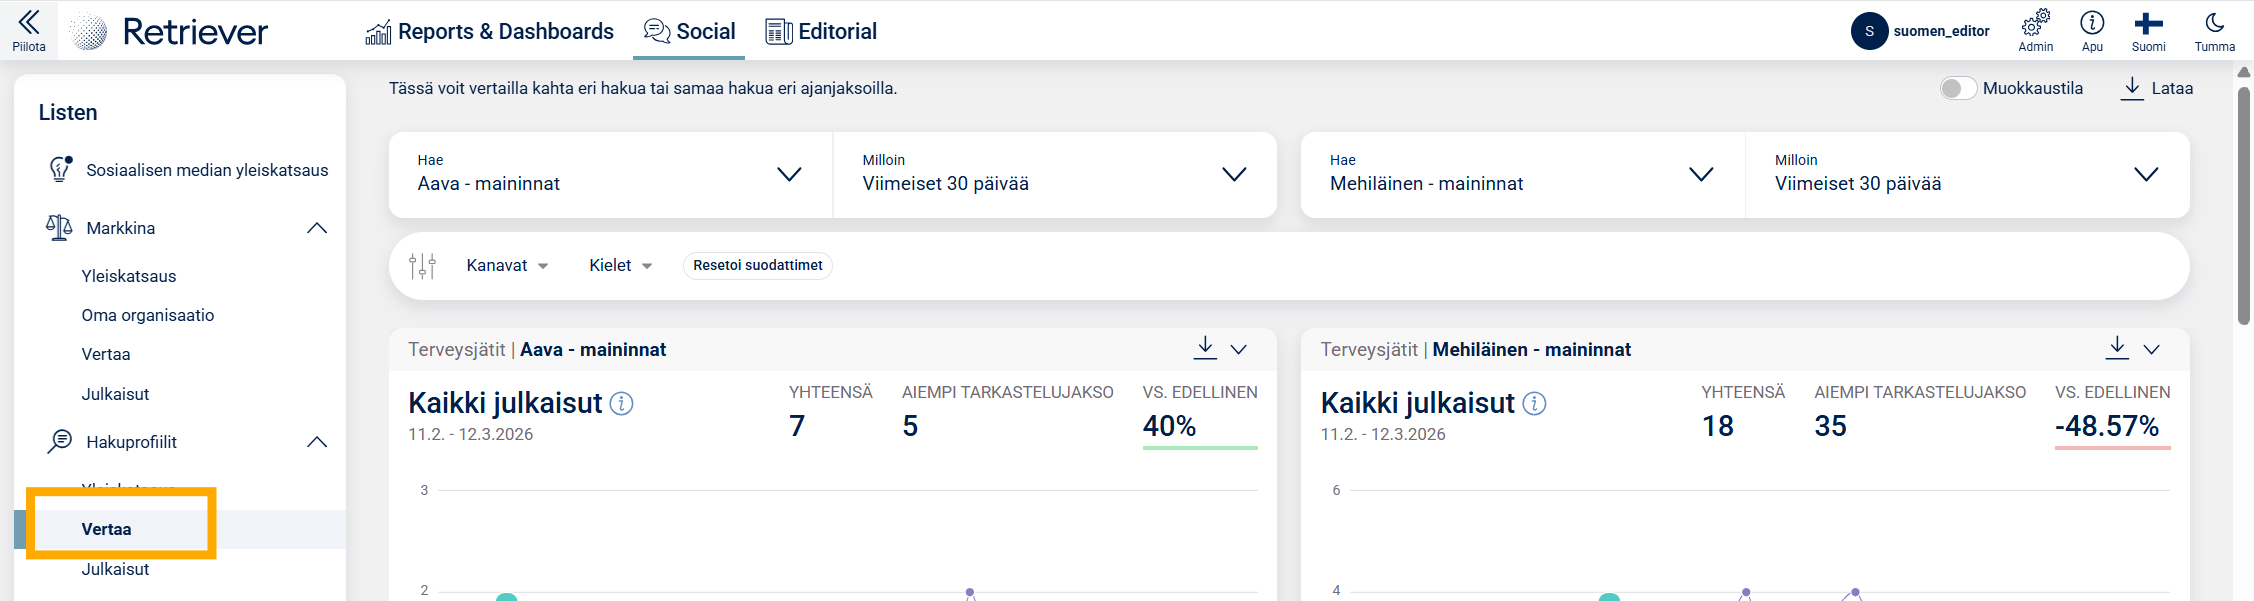Click the filter sliders icon
This screenshot has height=601, width=2254.
tap(422, 266)
